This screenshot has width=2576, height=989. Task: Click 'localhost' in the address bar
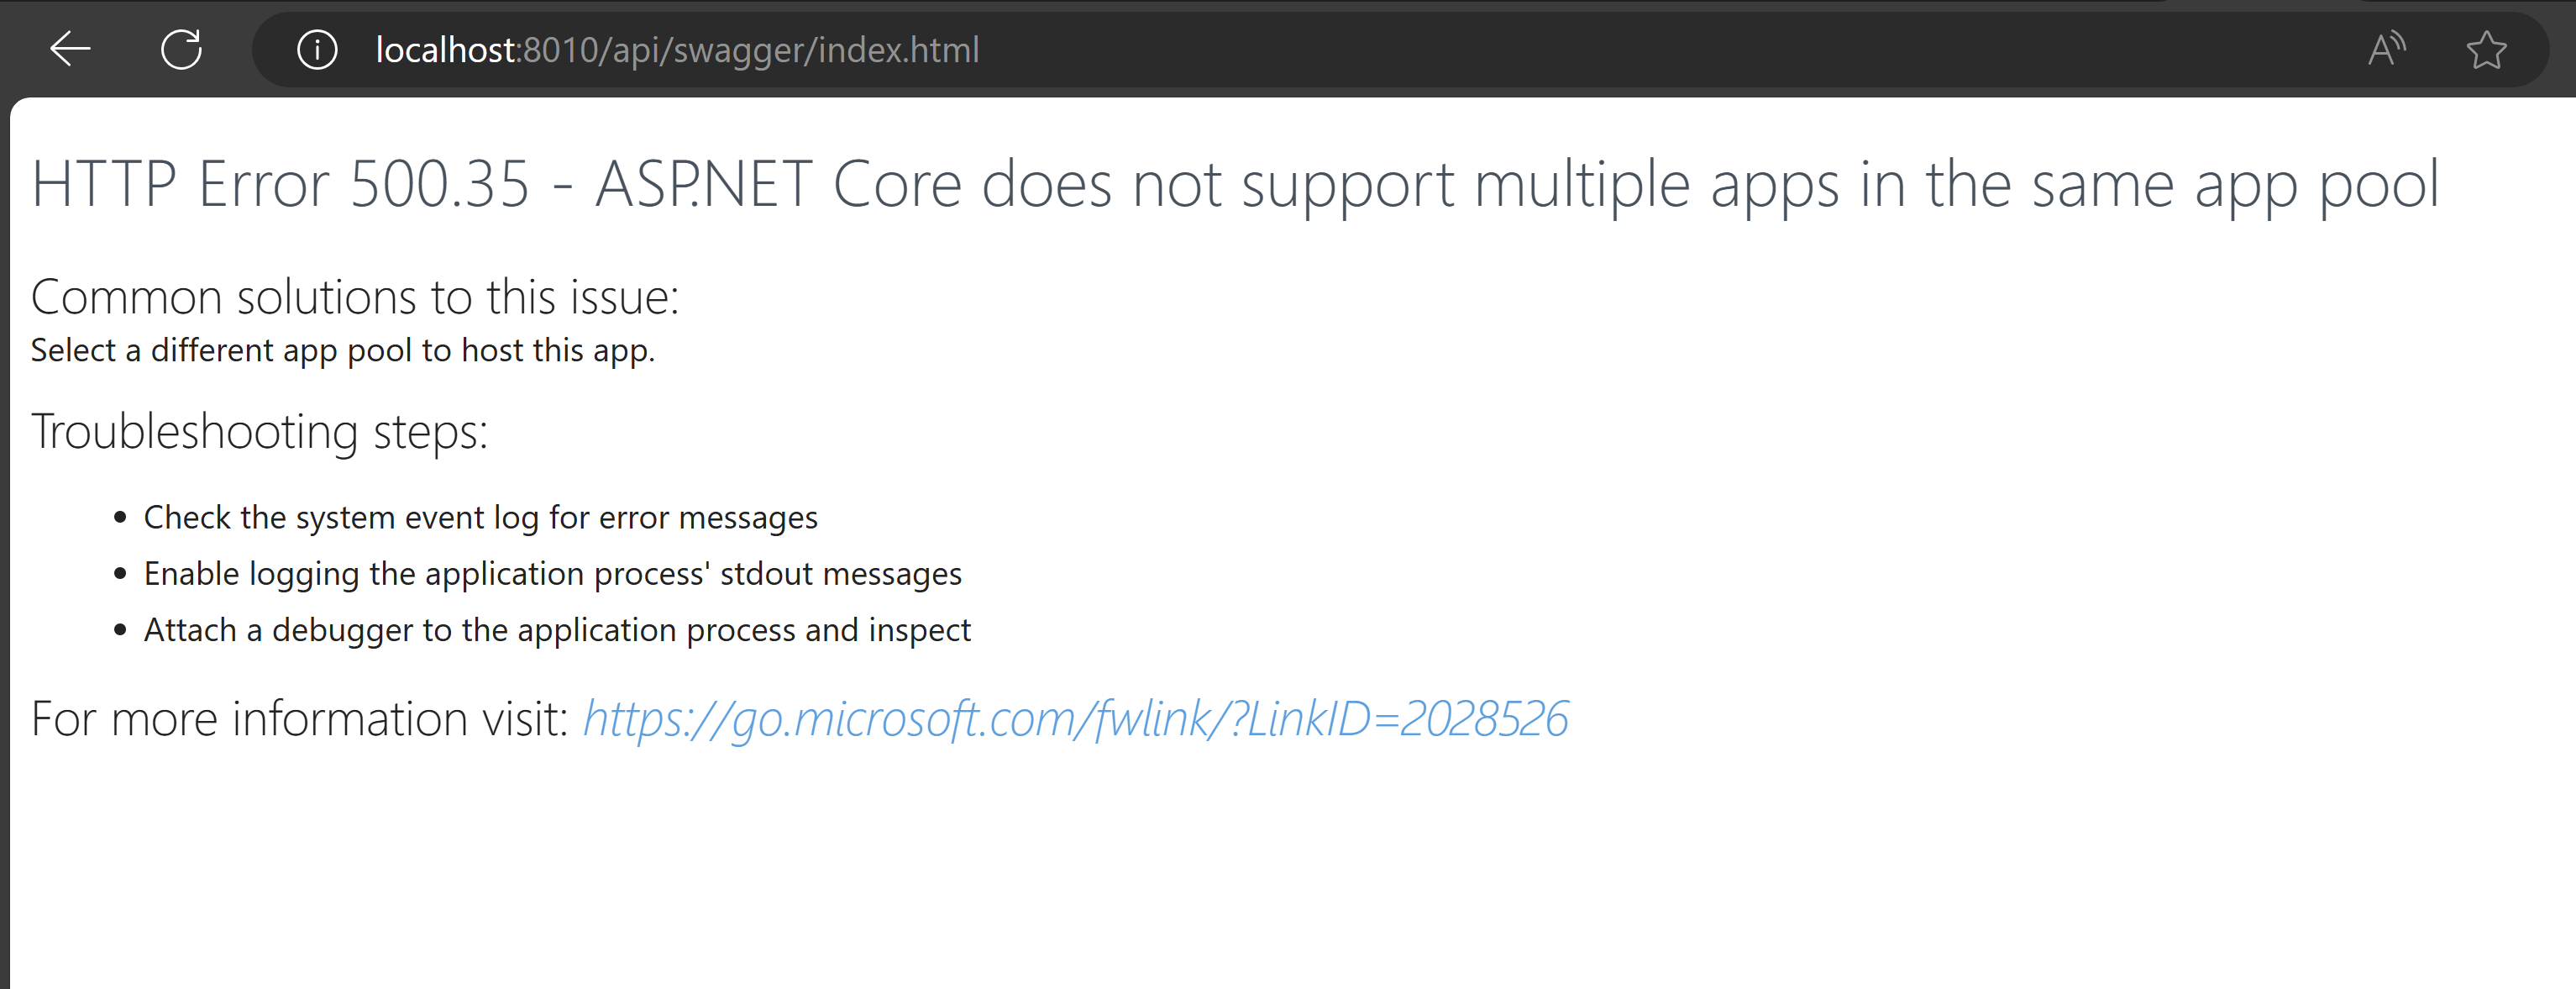444,50
